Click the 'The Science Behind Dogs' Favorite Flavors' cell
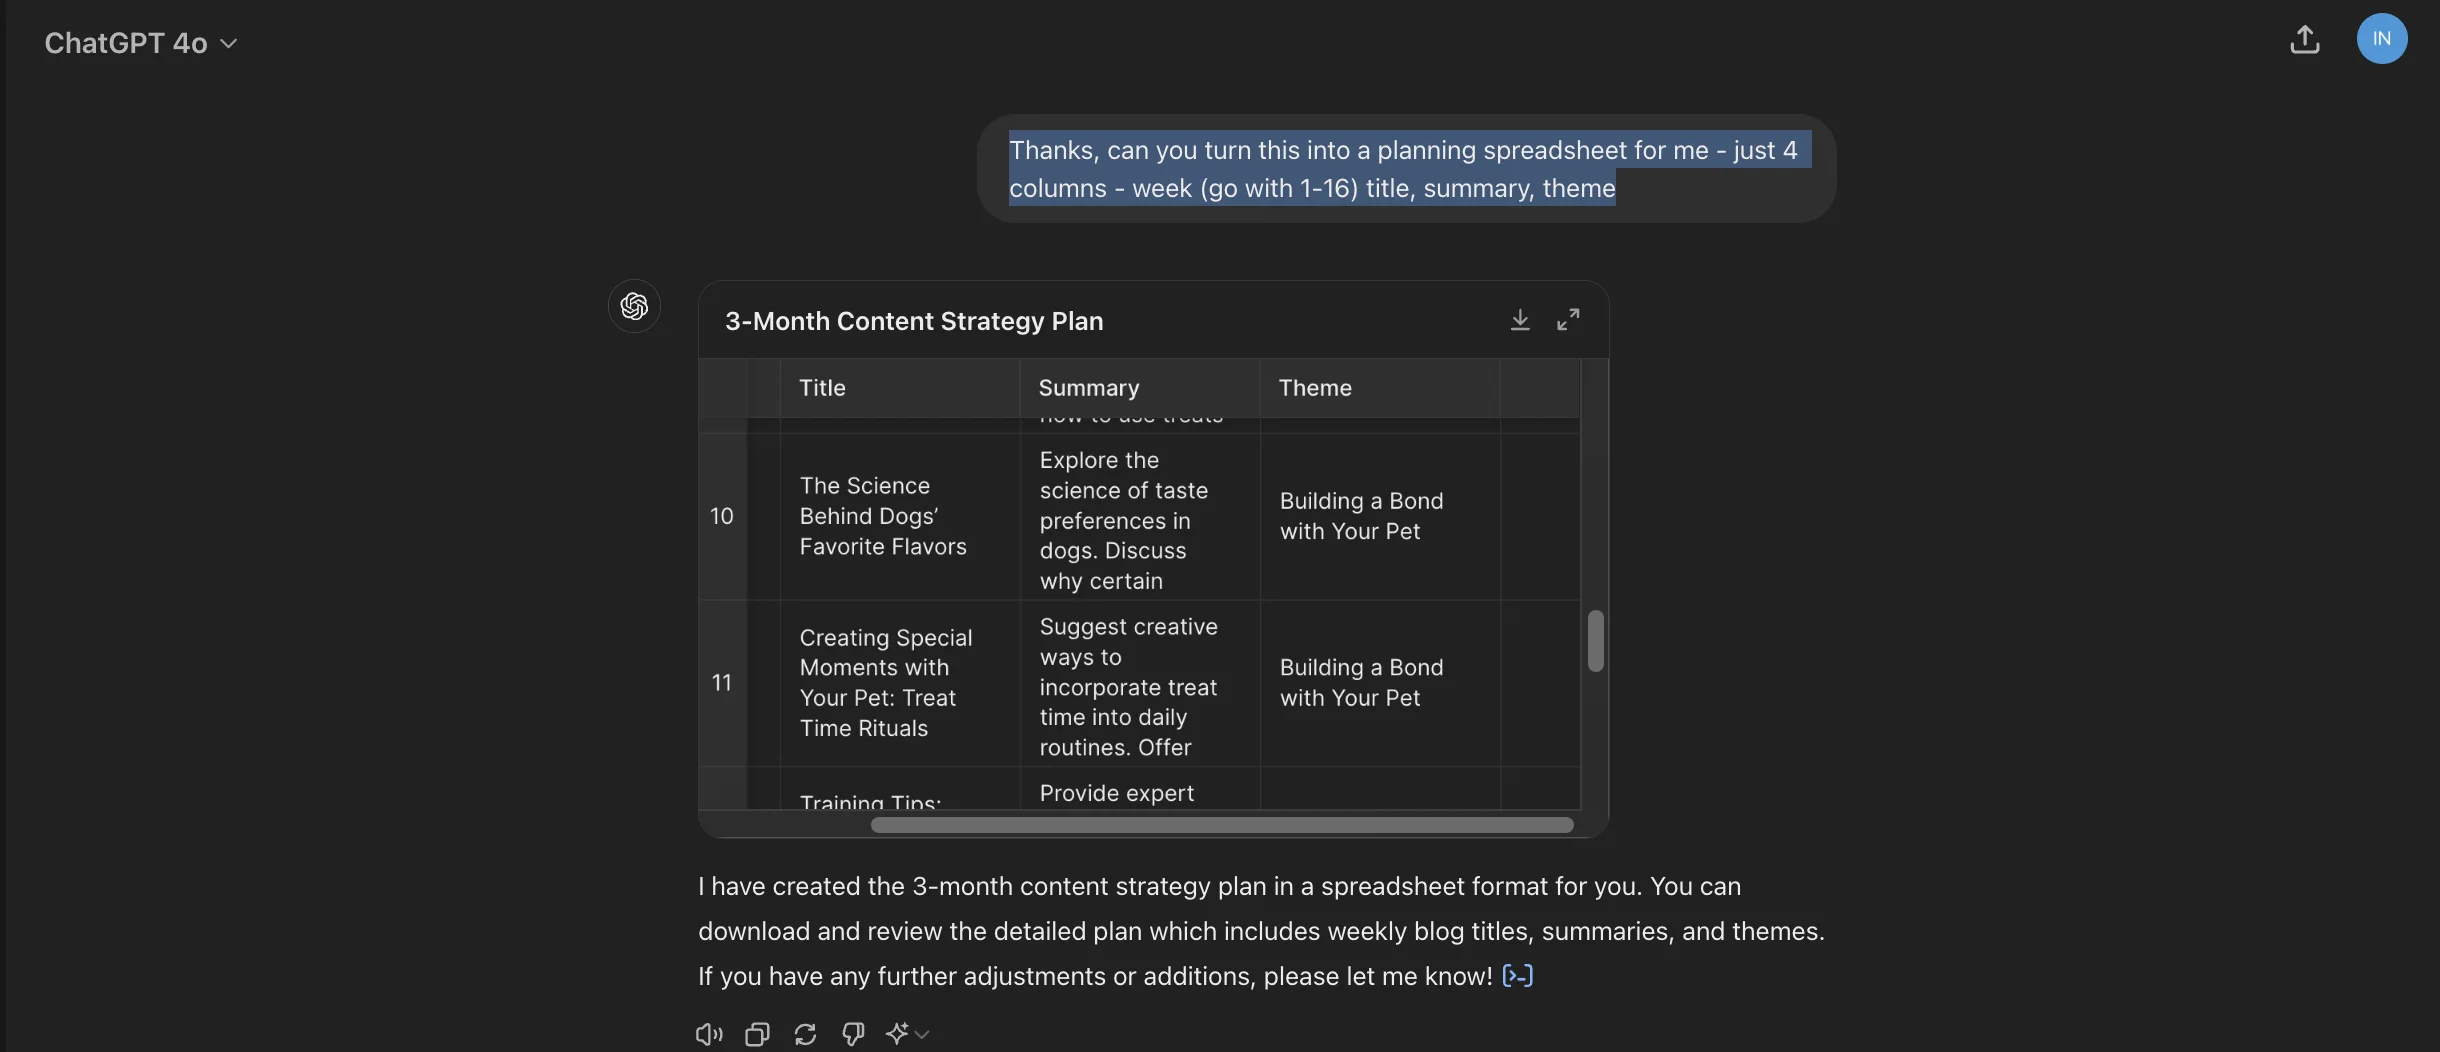 [x=899, y=516]
